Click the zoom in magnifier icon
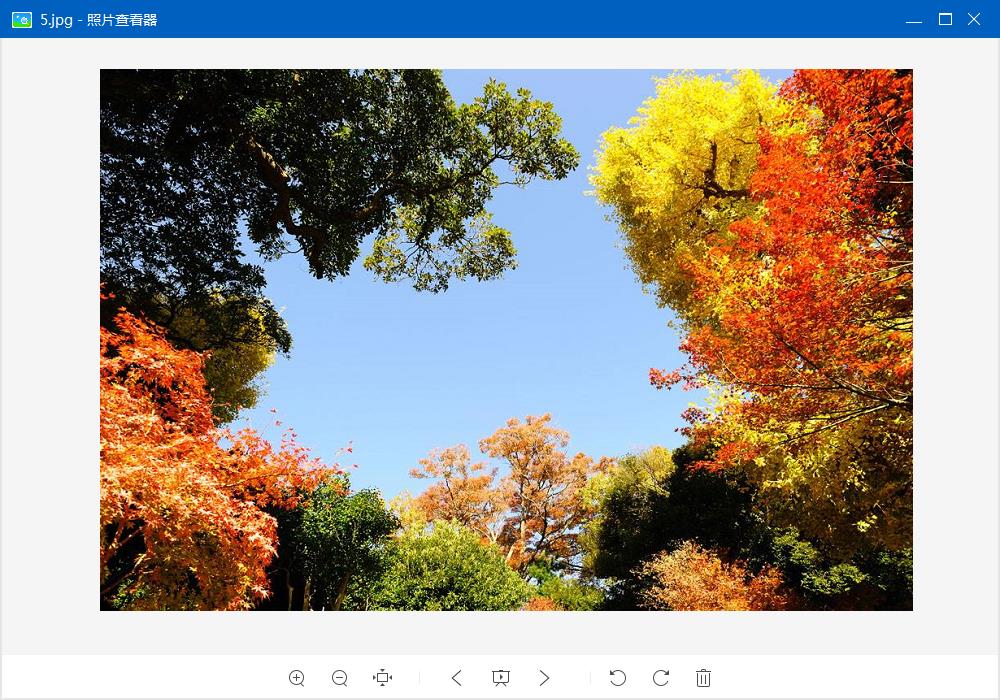Viewport: 1000px width, 700px height. pyautogui.click(x=297, y=678)
